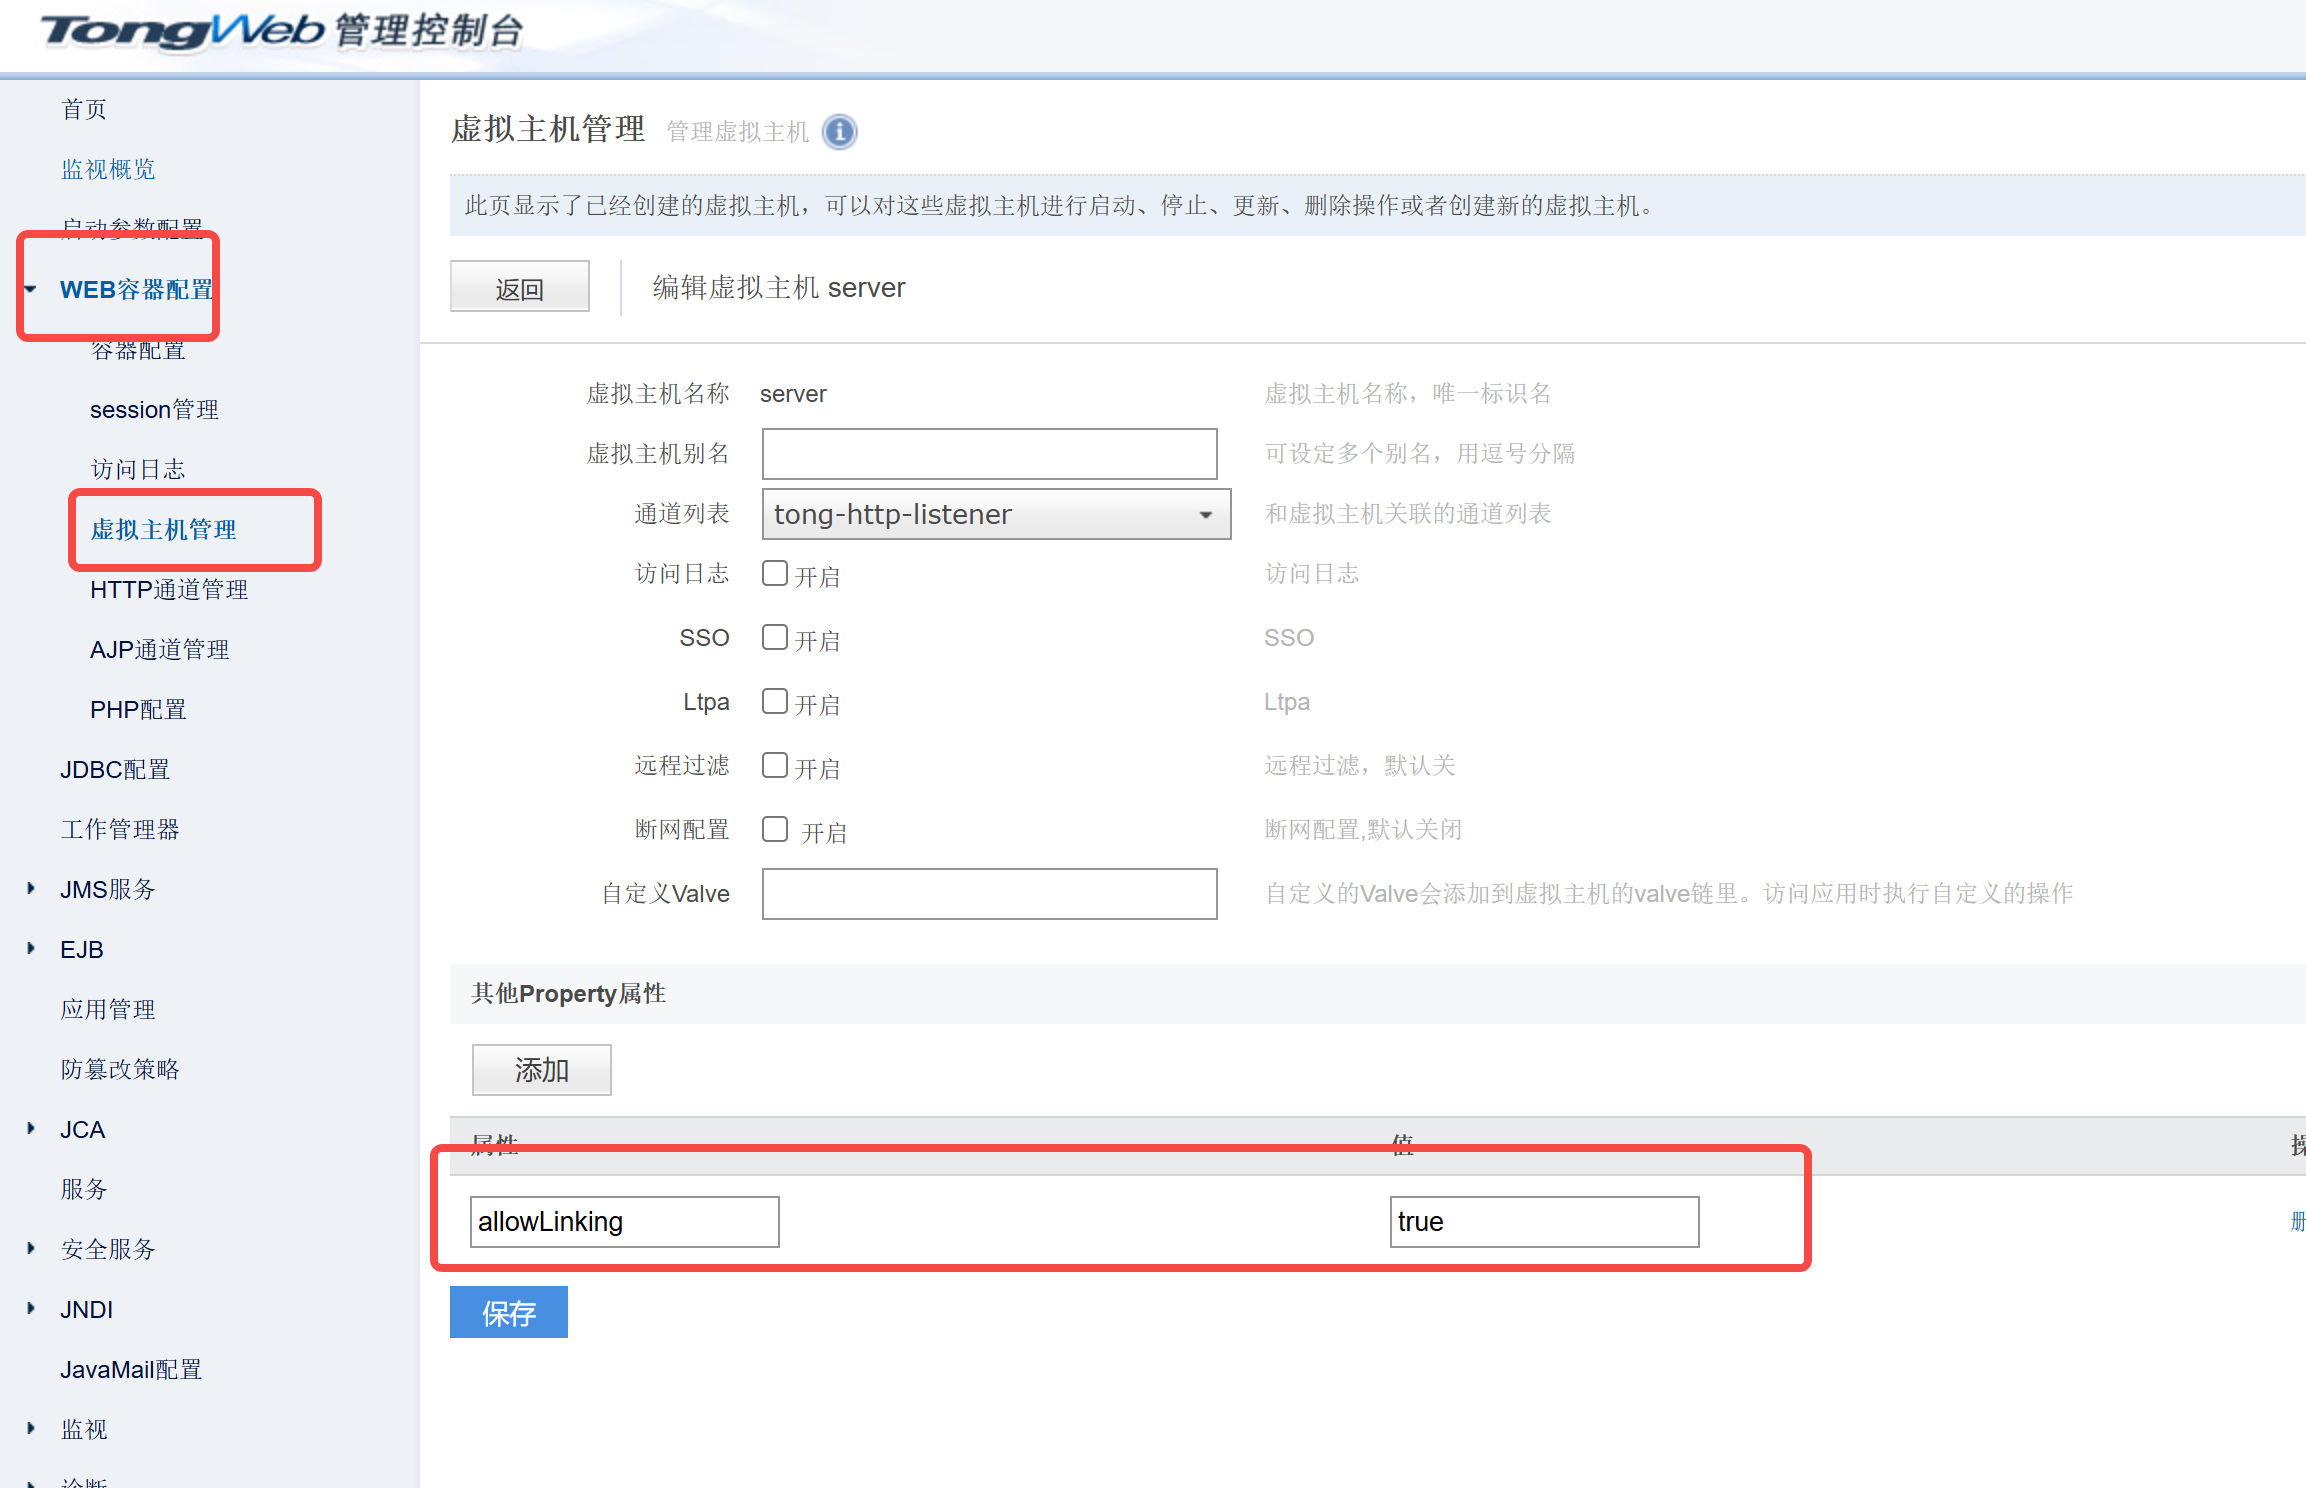The image size is (2306, 1488).
Task: Click the 返回 button
Action: [519, 286]
